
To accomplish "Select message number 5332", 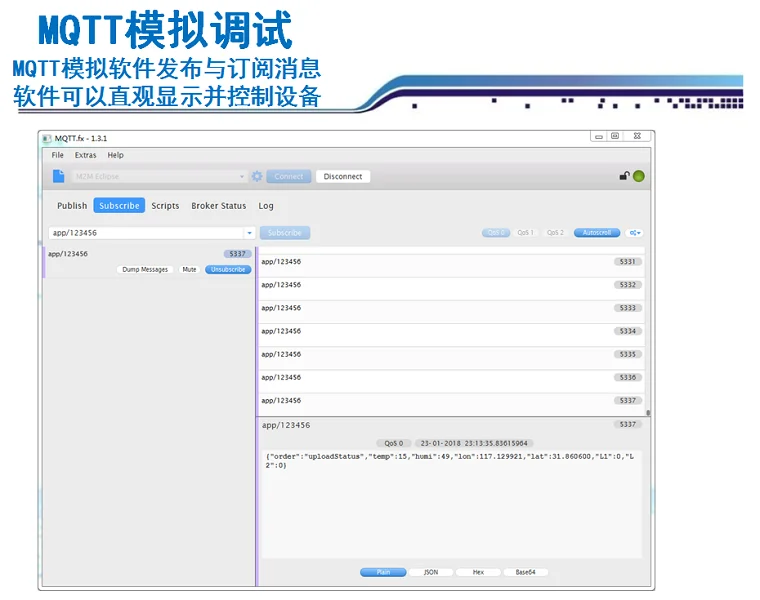I will coord(451,289).
